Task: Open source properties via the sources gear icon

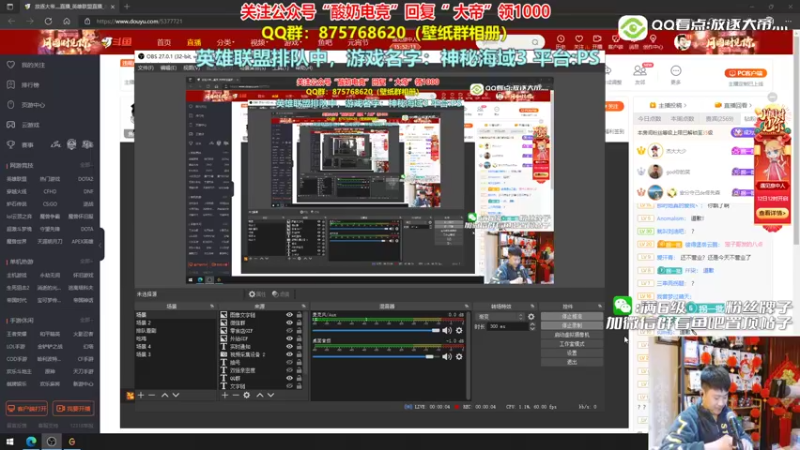Action: click(x=246, y=395)
